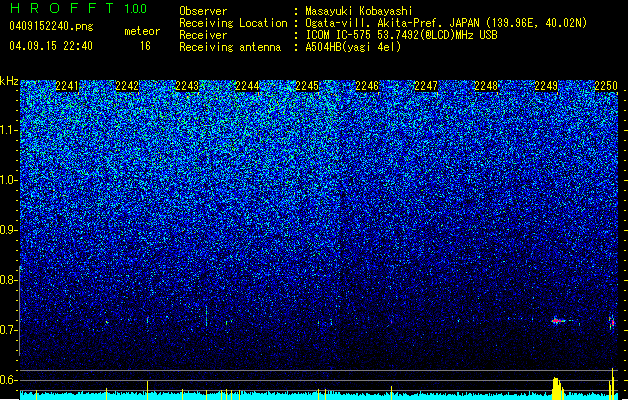Click the tall yellow intensity peak below 2249
629x400 pixels.
click(x=556, y=388)
